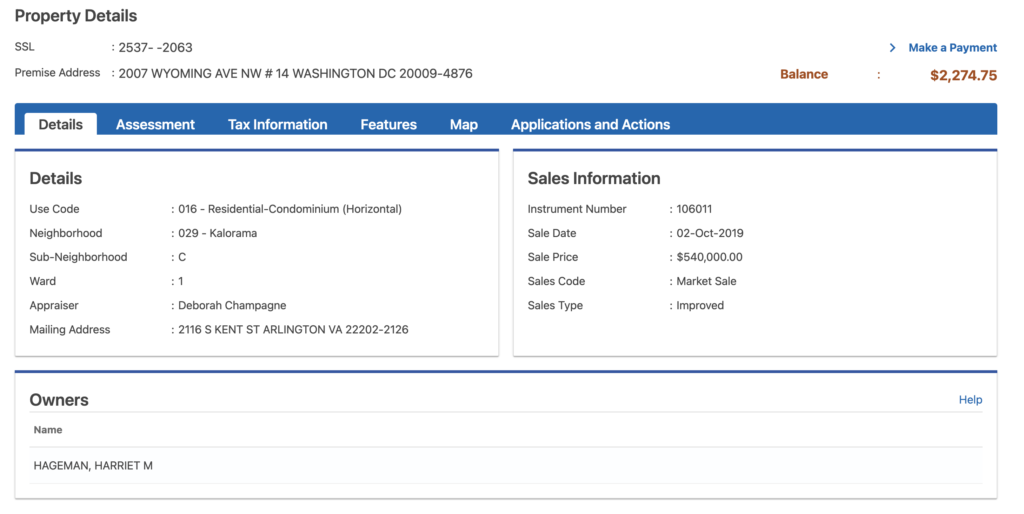This screenshot has width=1024, height=514.
Task: Go to the Features tab
Action: [x=388, y=125]
